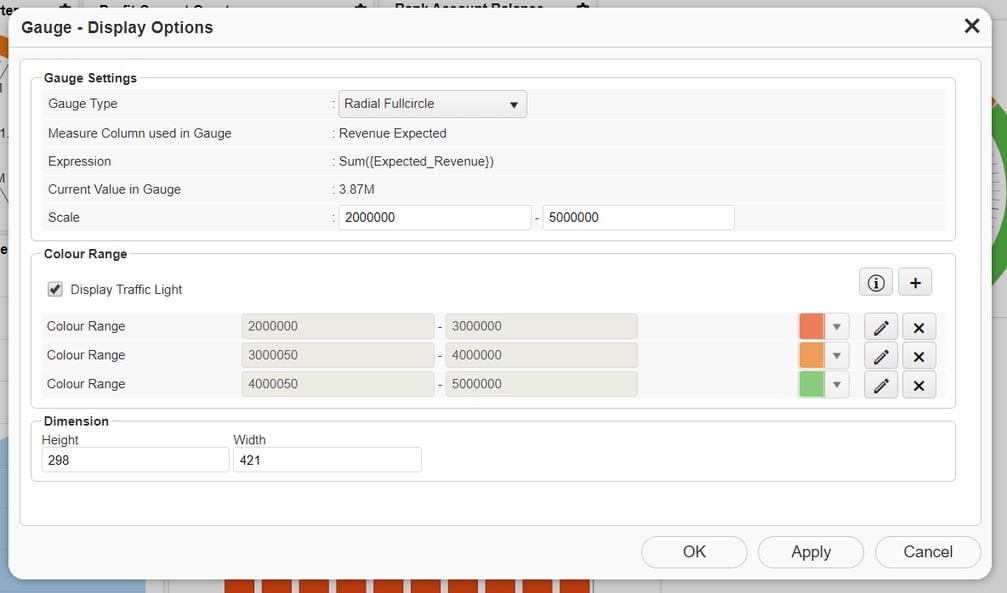
Task: Uncheck Display Traffic Light checkbox
Action: pos(56,289)
